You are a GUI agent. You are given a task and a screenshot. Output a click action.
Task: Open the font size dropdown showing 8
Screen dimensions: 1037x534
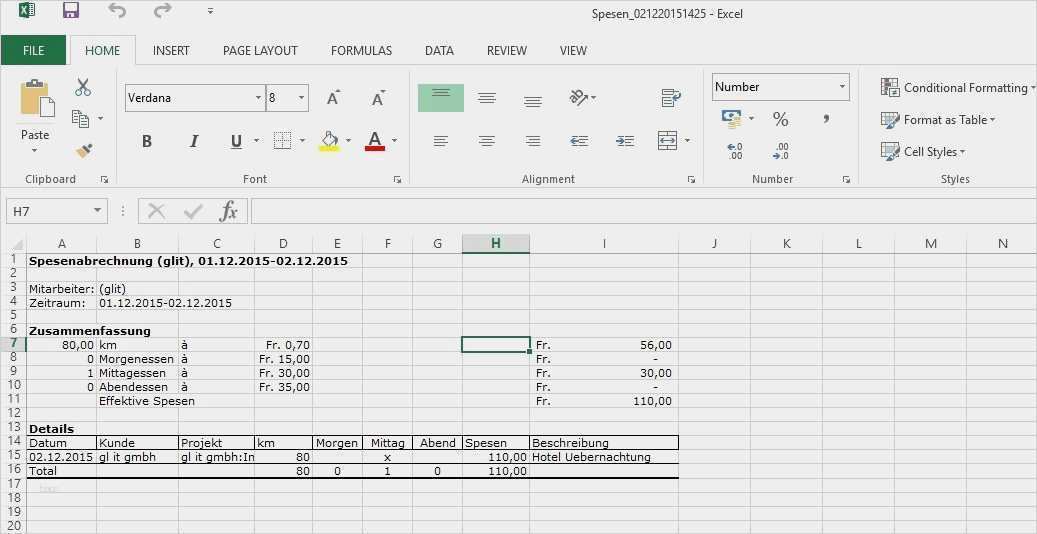coord(302,98)
